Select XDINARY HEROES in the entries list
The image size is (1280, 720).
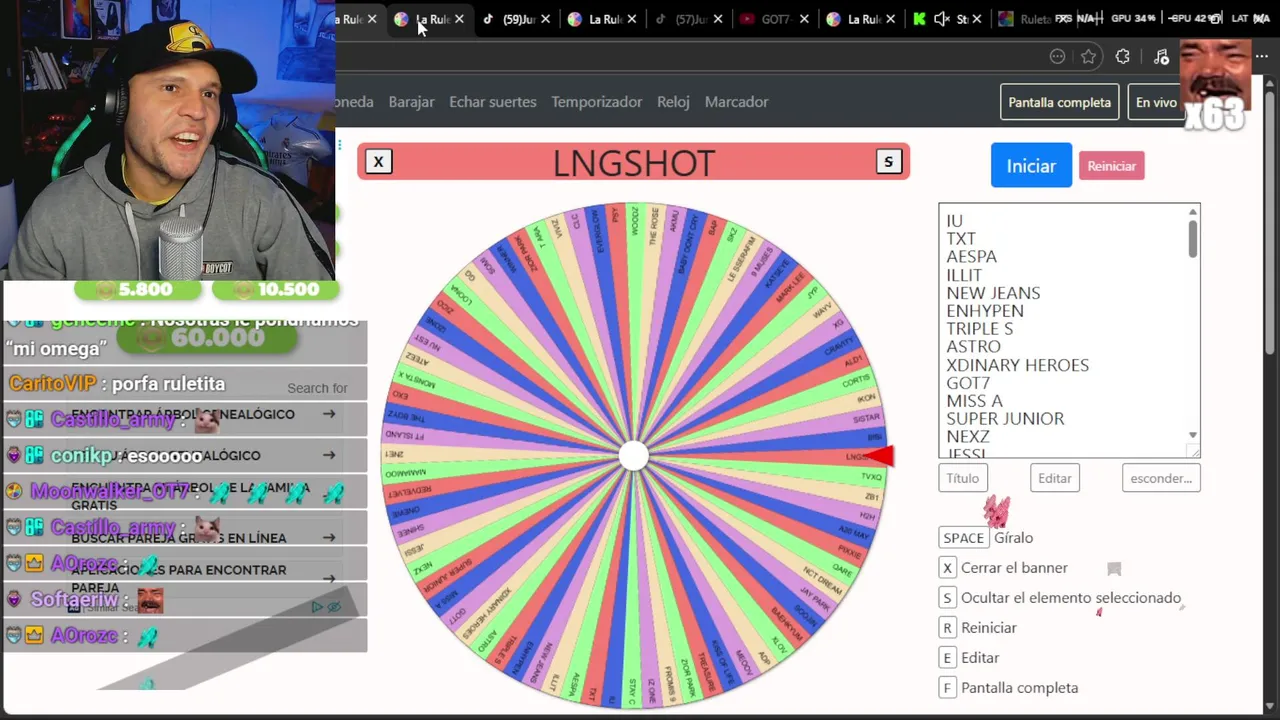click(x=1018, y=365)
